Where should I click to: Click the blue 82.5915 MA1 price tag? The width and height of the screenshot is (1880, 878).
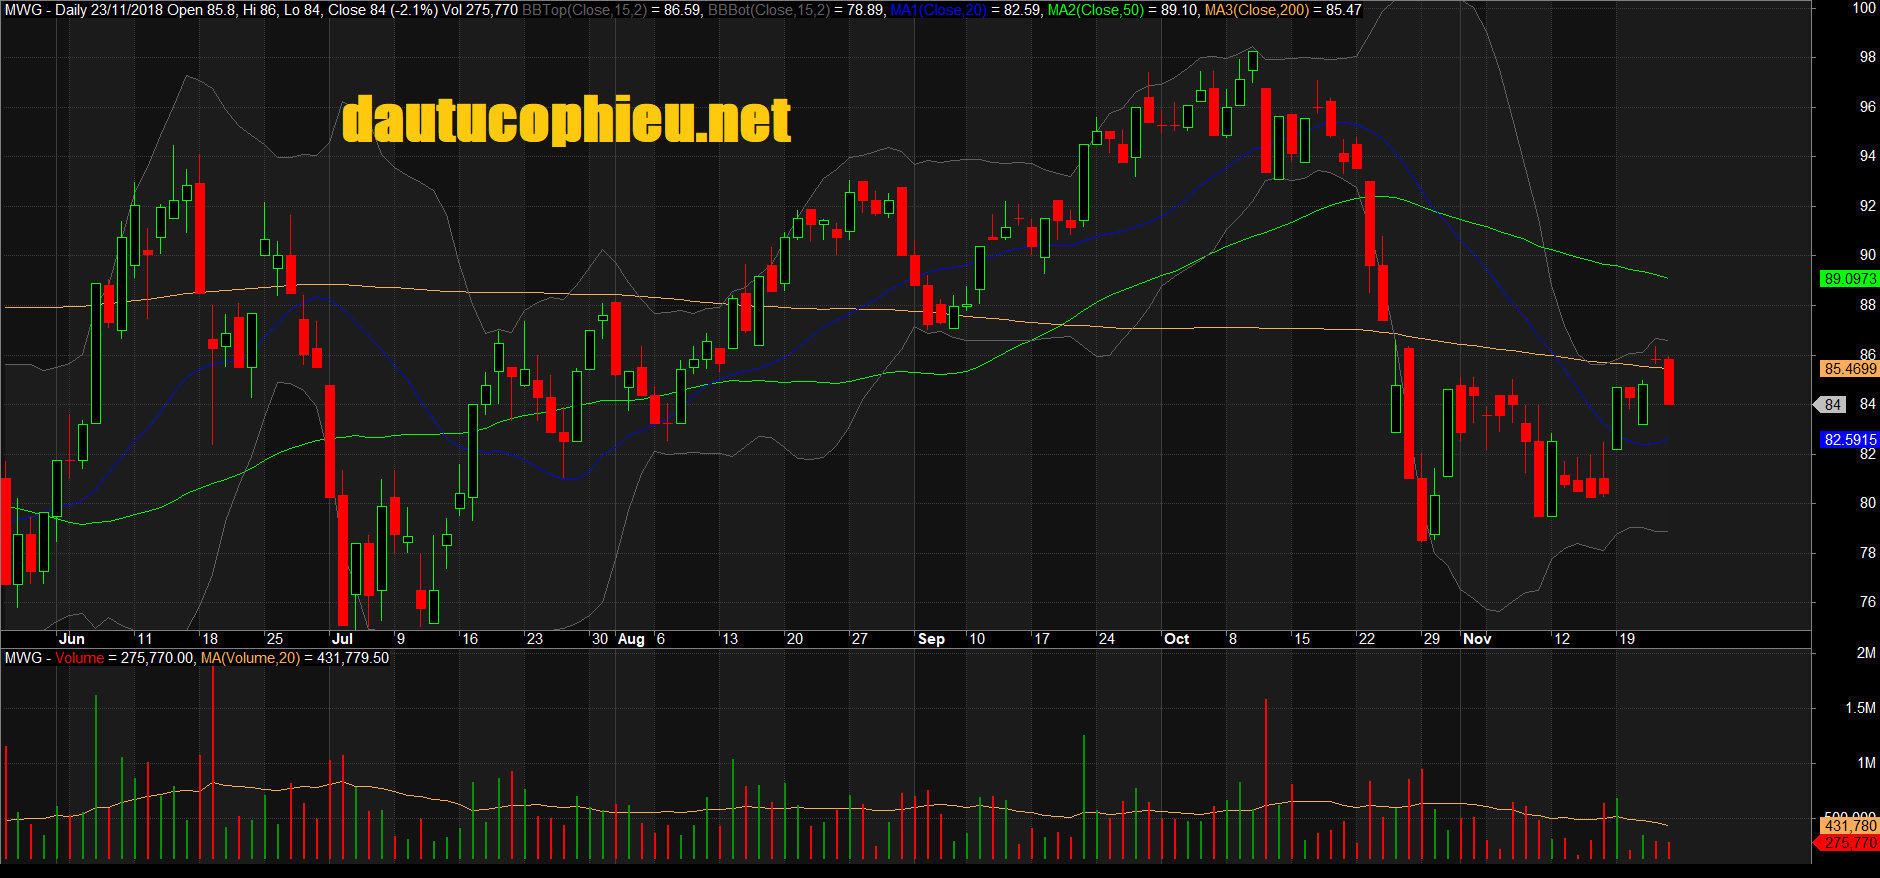click(1849, 440)
